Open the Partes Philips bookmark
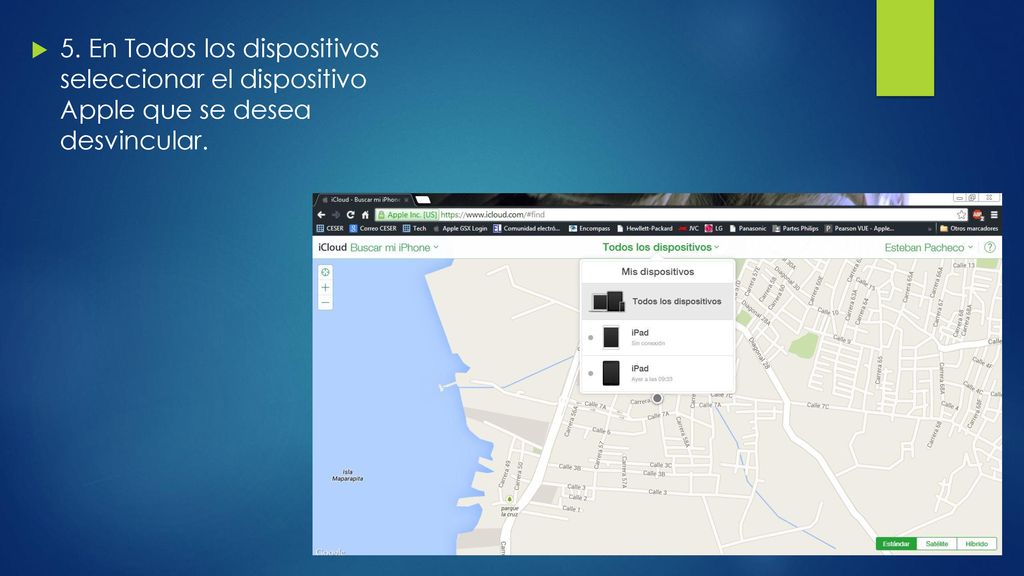Viewport: 1024px width, 576px height. pos(795,229)
